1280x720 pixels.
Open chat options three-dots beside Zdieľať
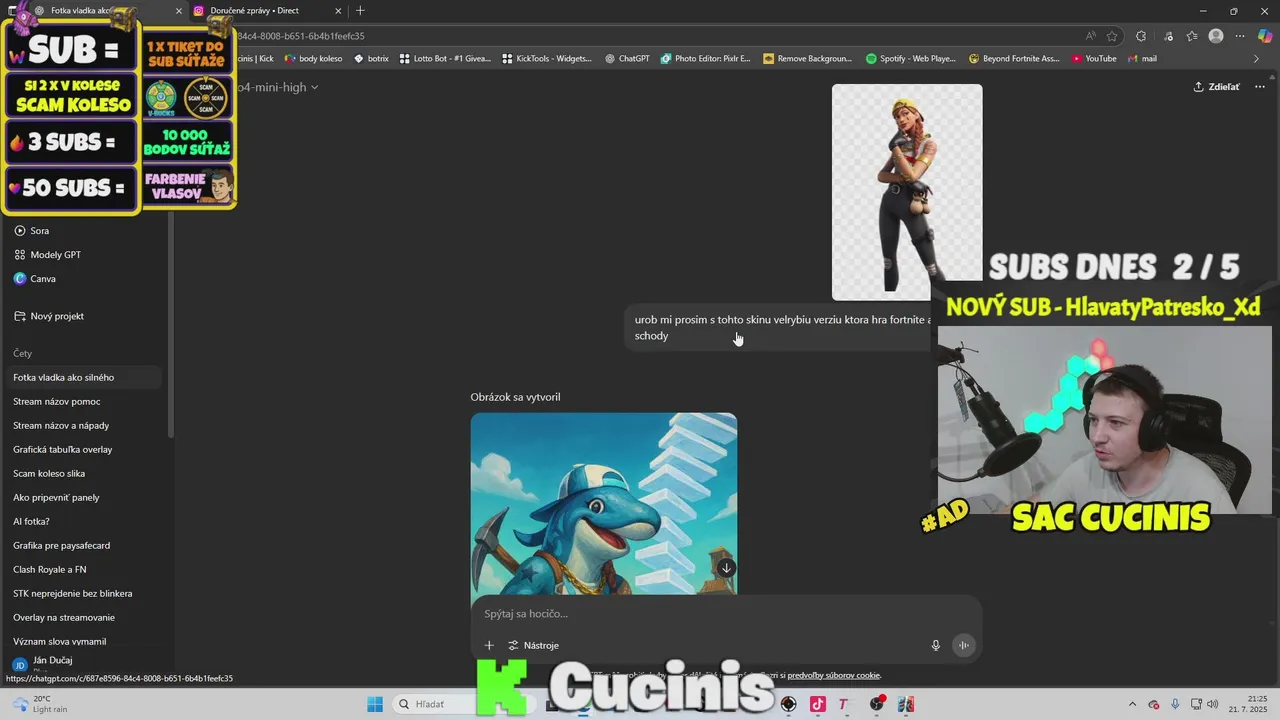[x=1260, y=87]
